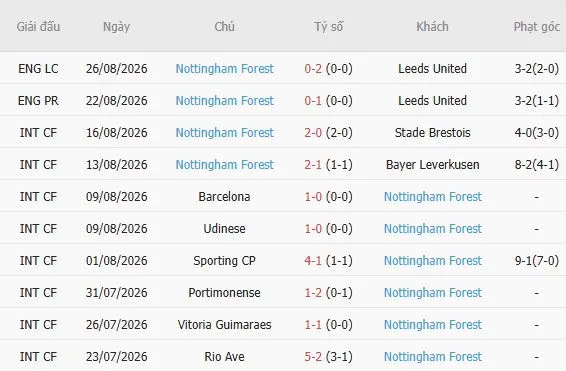Open Nottingham Forest link in 22/08/2026 row
The image size is (566, 371).
click(224, 101)
